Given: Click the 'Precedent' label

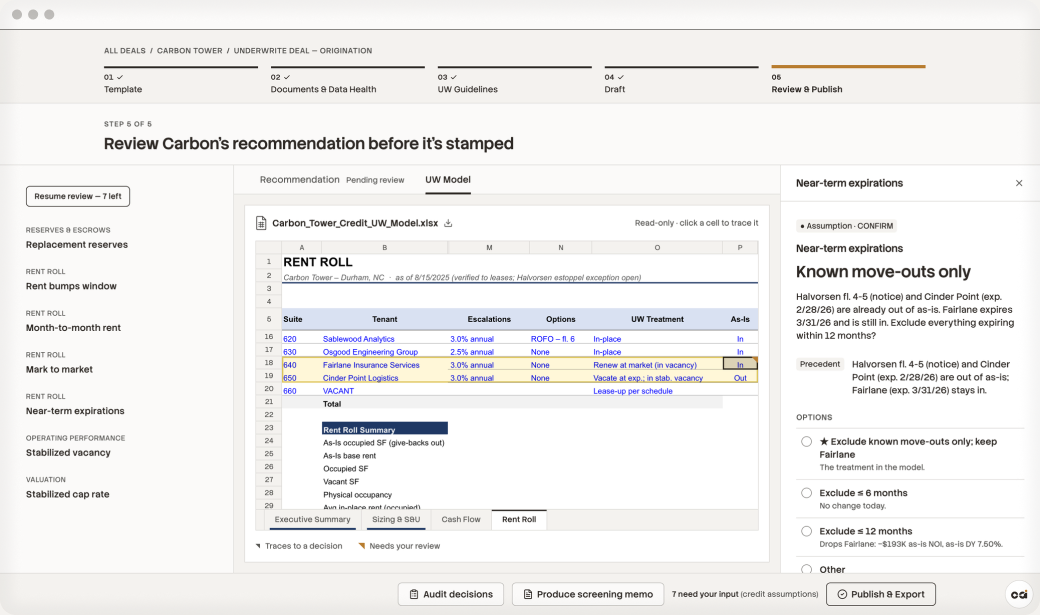Looking at the screenshot, I should [820, 364].
